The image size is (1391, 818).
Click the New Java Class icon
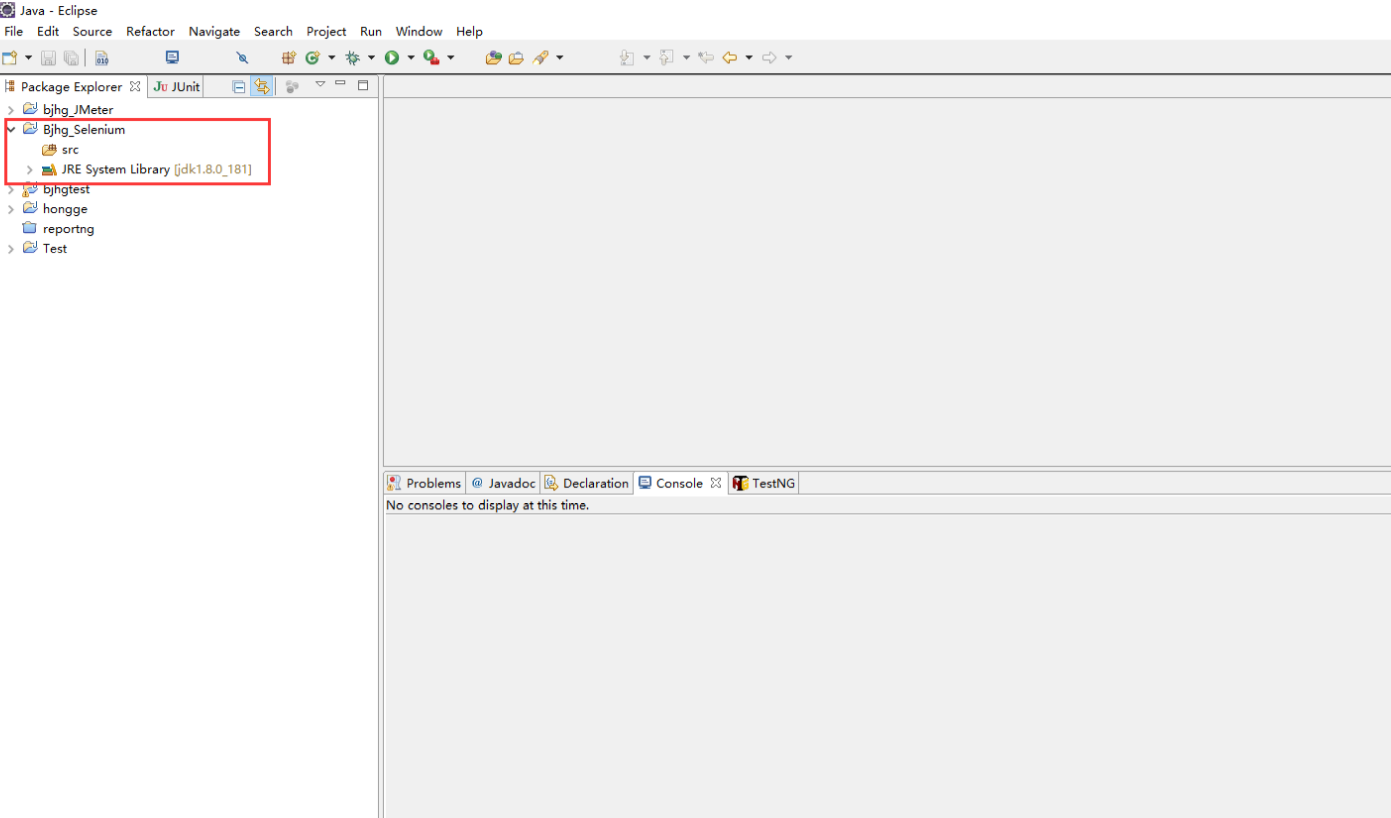click(x=312, y=58)
